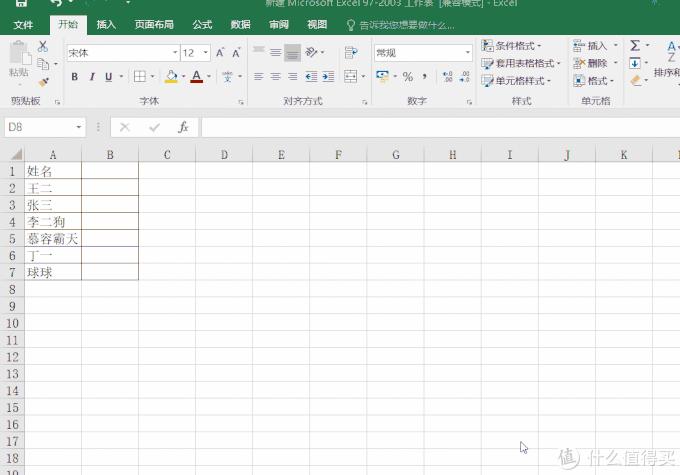Click the AutoSum sigma icon
The height and width of the screenshot is (475, 680).
[635, 45]
